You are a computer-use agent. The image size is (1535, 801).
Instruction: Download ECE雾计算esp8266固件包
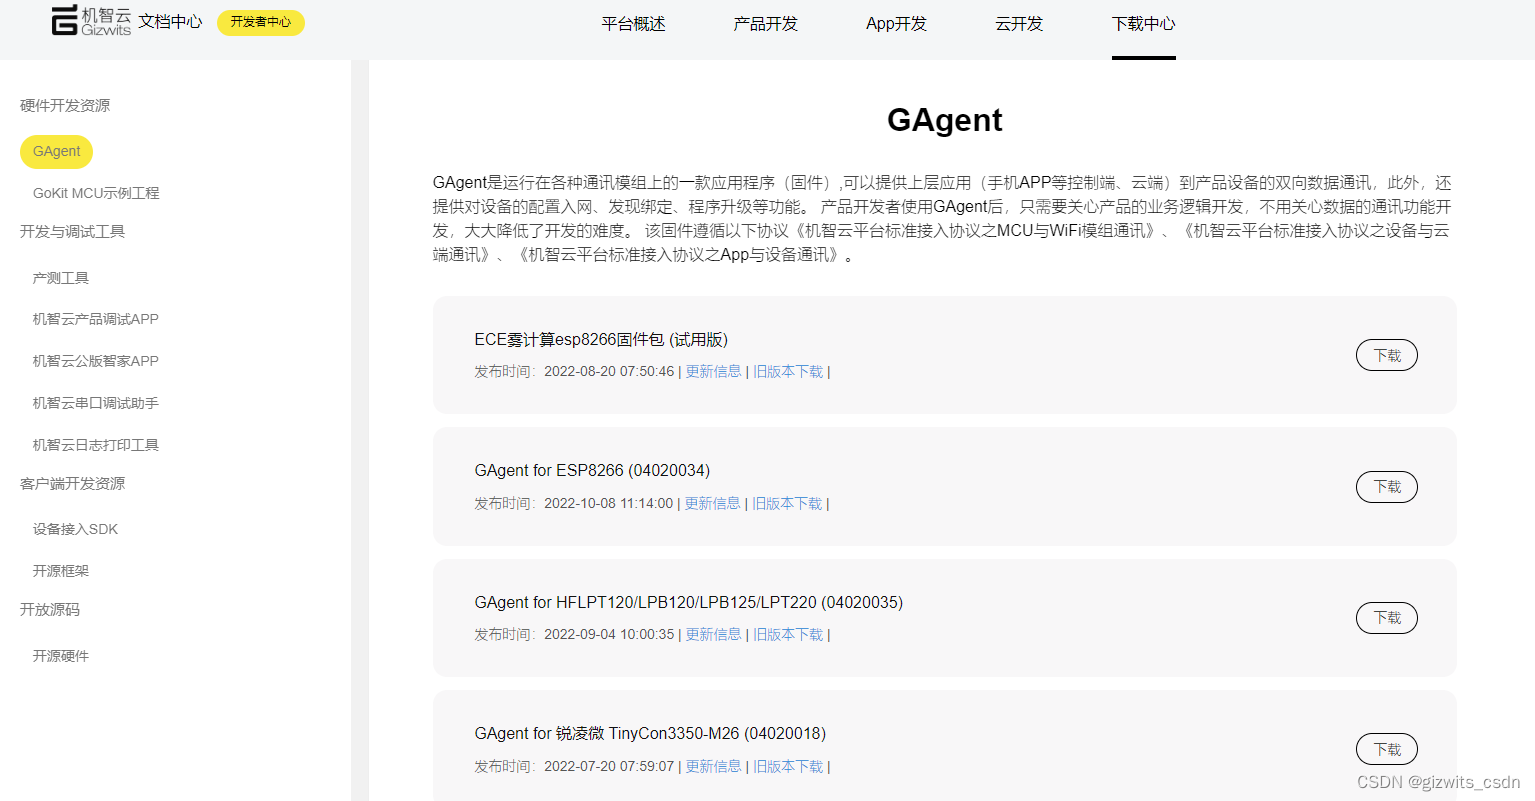click(x=1386, y=355)
